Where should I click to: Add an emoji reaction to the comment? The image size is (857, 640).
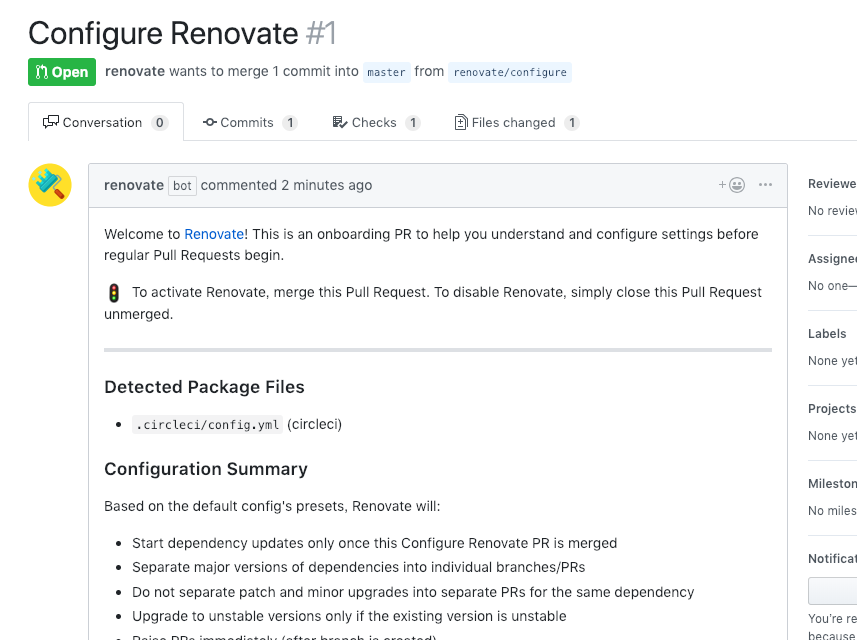(x=731, y=185)
